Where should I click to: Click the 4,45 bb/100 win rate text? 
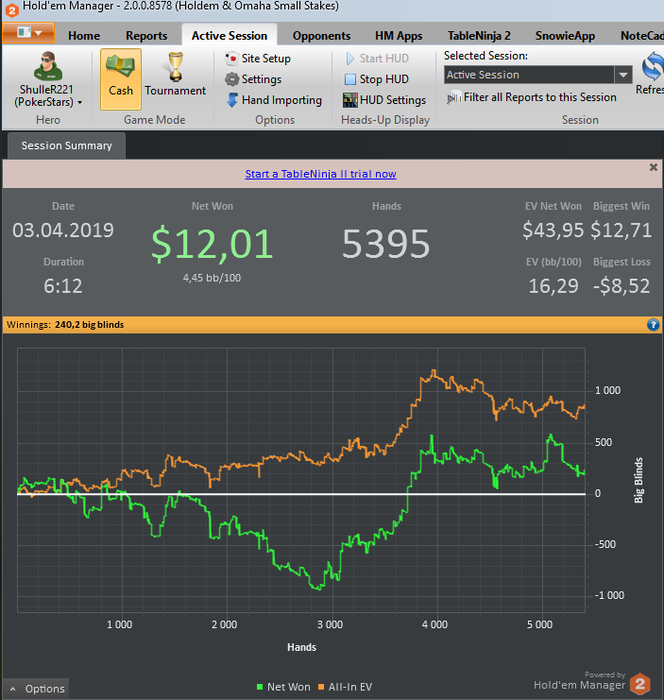[x=212, y=278]
